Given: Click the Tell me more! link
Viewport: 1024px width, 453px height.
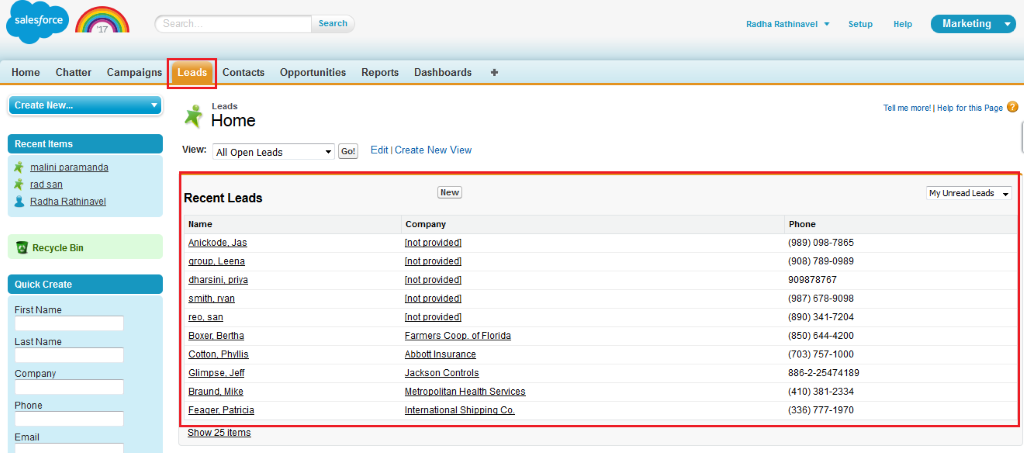Looking at the screenshot, I should tap(907, 108).
